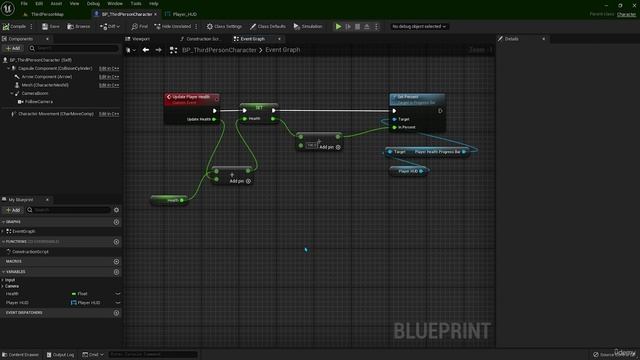Click the Eject playback control
Screen dimensions: 640x360
(367, 27)
